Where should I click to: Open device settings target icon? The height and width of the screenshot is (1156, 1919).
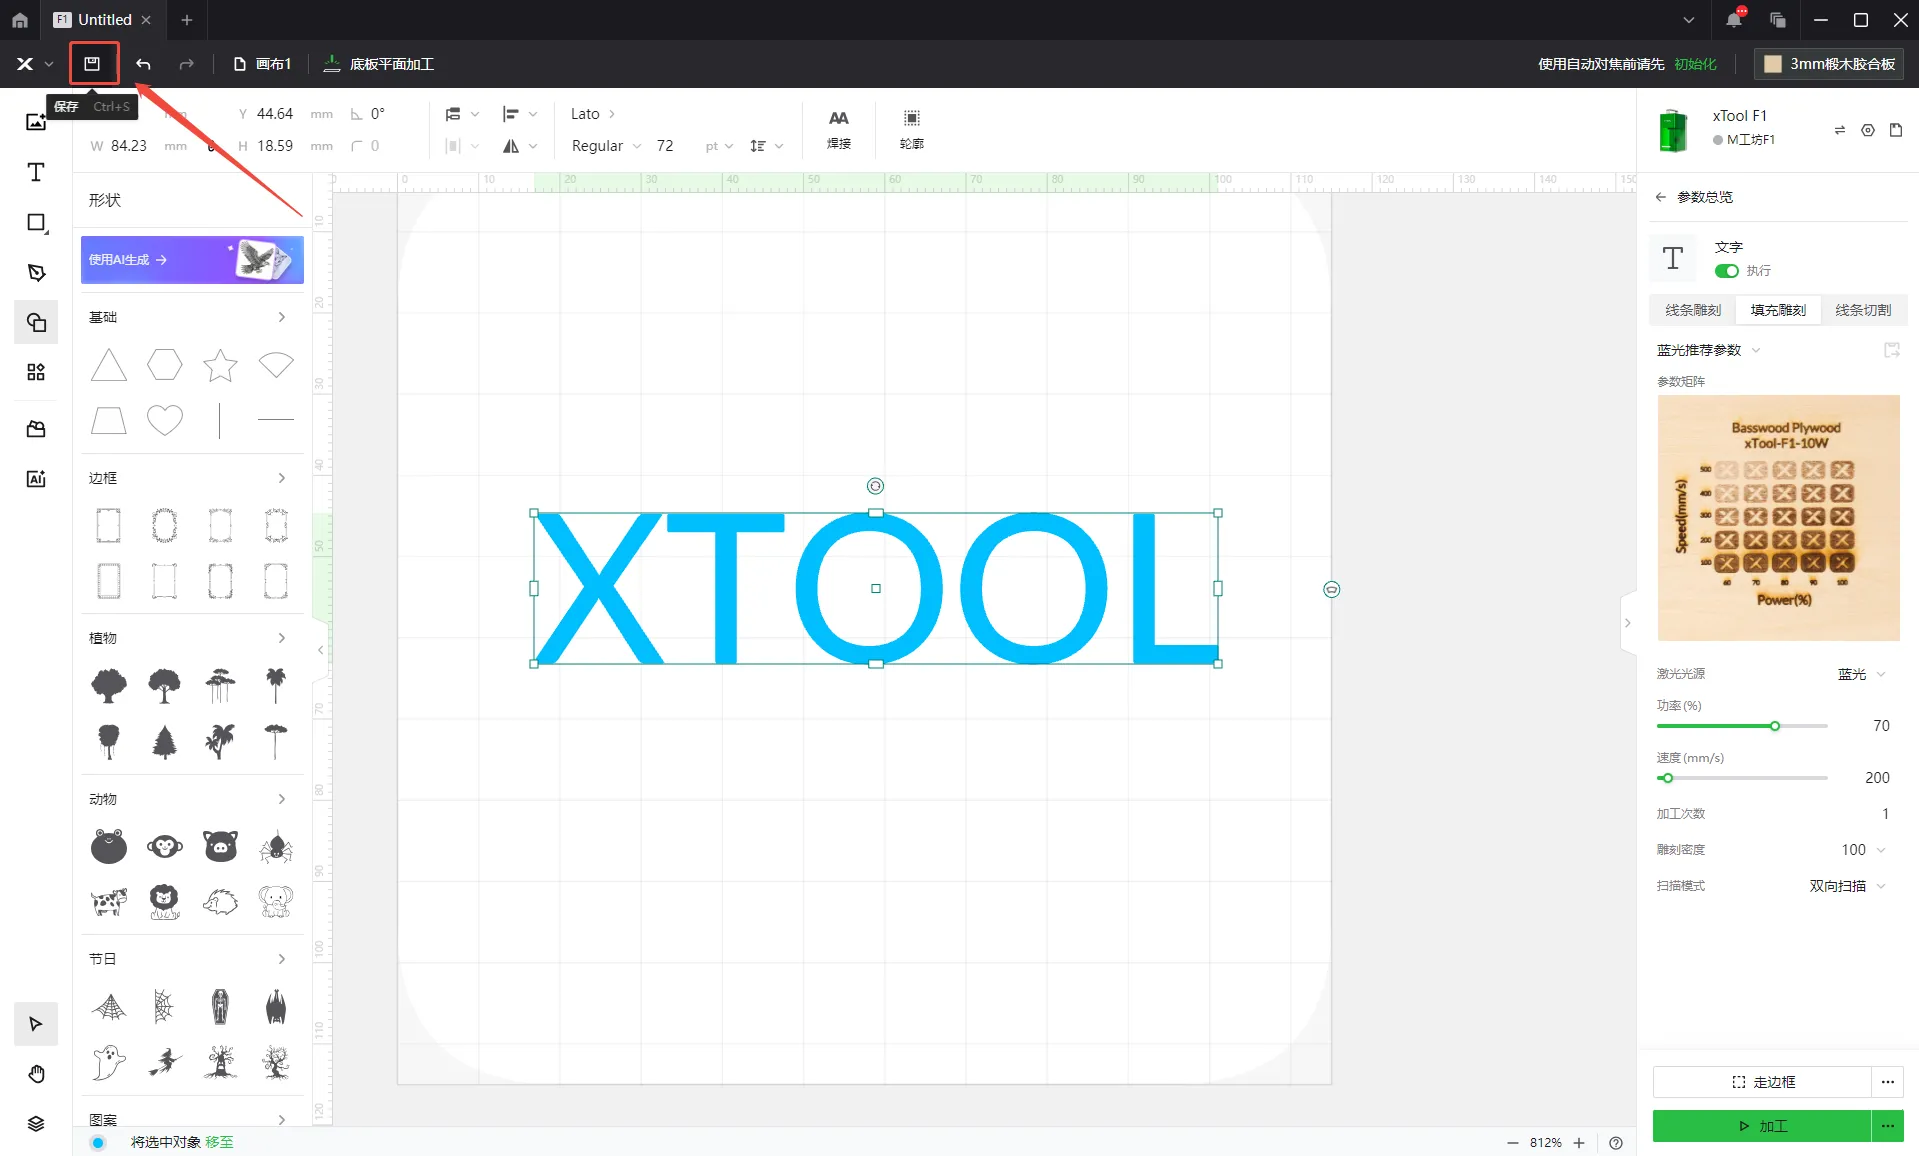tap(1868, 130)
